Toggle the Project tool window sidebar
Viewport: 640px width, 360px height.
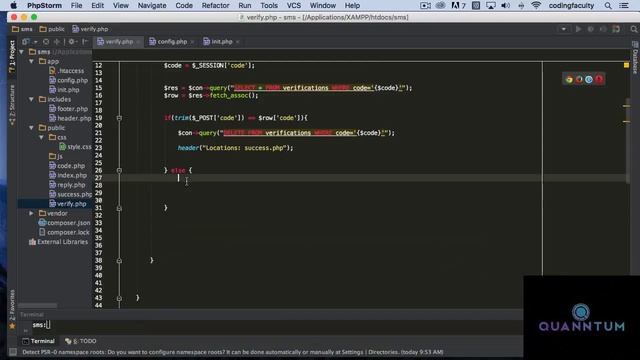pyautogui.click(x=12, y=57)
